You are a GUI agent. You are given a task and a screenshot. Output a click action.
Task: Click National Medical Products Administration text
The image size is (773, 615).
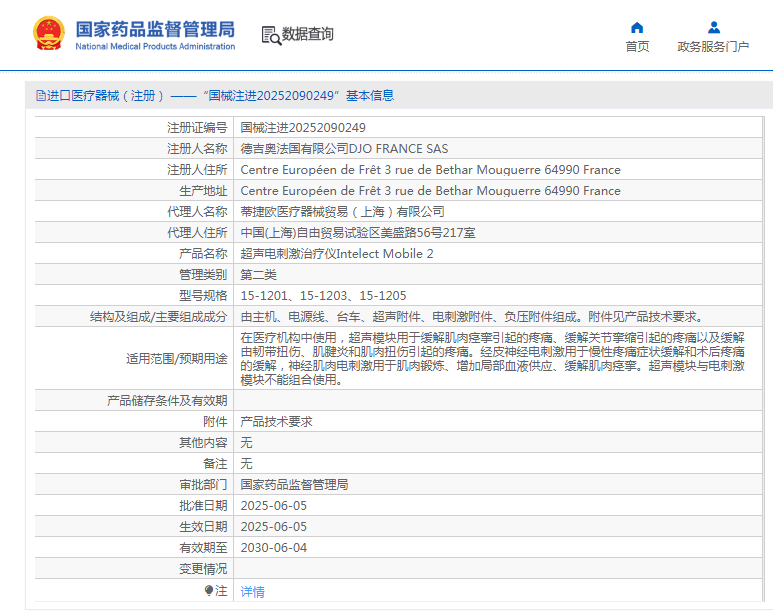tap(155, 46)
